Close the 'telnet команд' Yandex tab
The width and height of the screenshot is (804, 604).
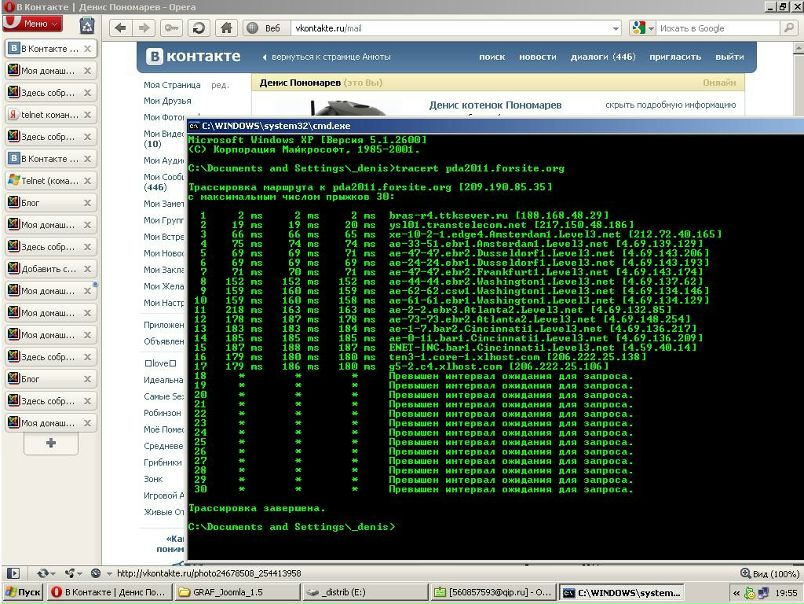click(88, 115)
